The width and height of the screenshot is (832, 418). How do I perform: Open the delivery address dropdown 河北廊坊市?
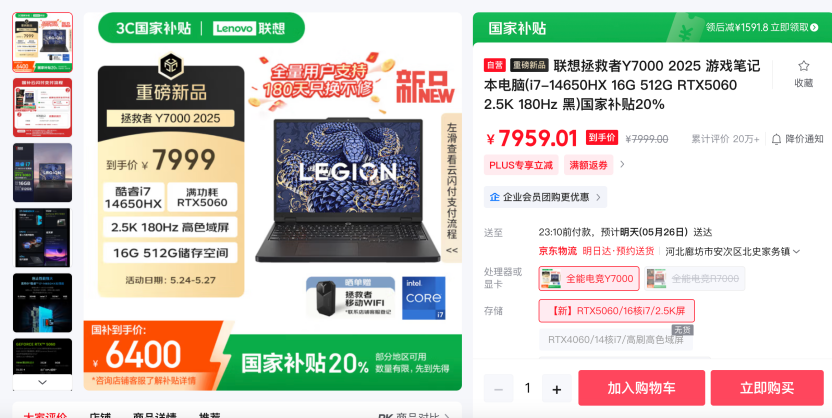click(732, 251)
